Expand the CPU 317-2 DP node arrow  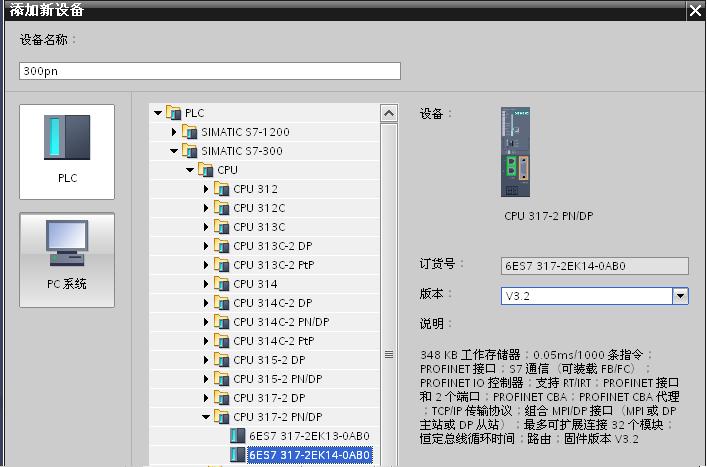point(206,398)
